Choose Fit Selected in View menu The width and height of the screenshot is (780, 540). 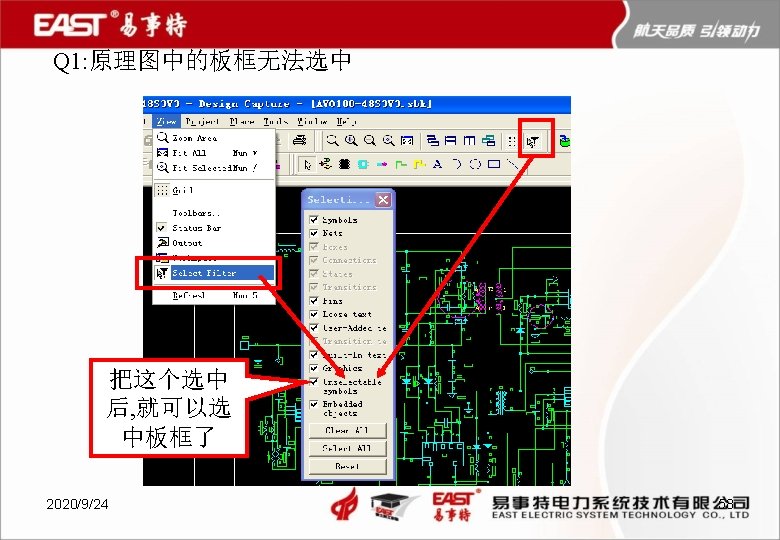coord(214,168)
